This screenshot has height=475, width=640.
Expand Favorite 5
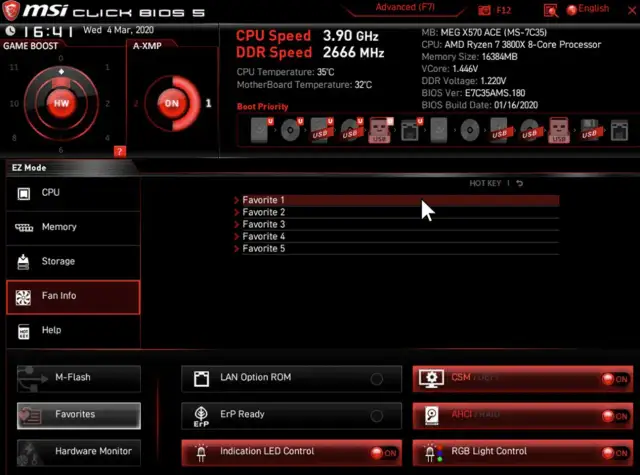[x=396, y=249]
